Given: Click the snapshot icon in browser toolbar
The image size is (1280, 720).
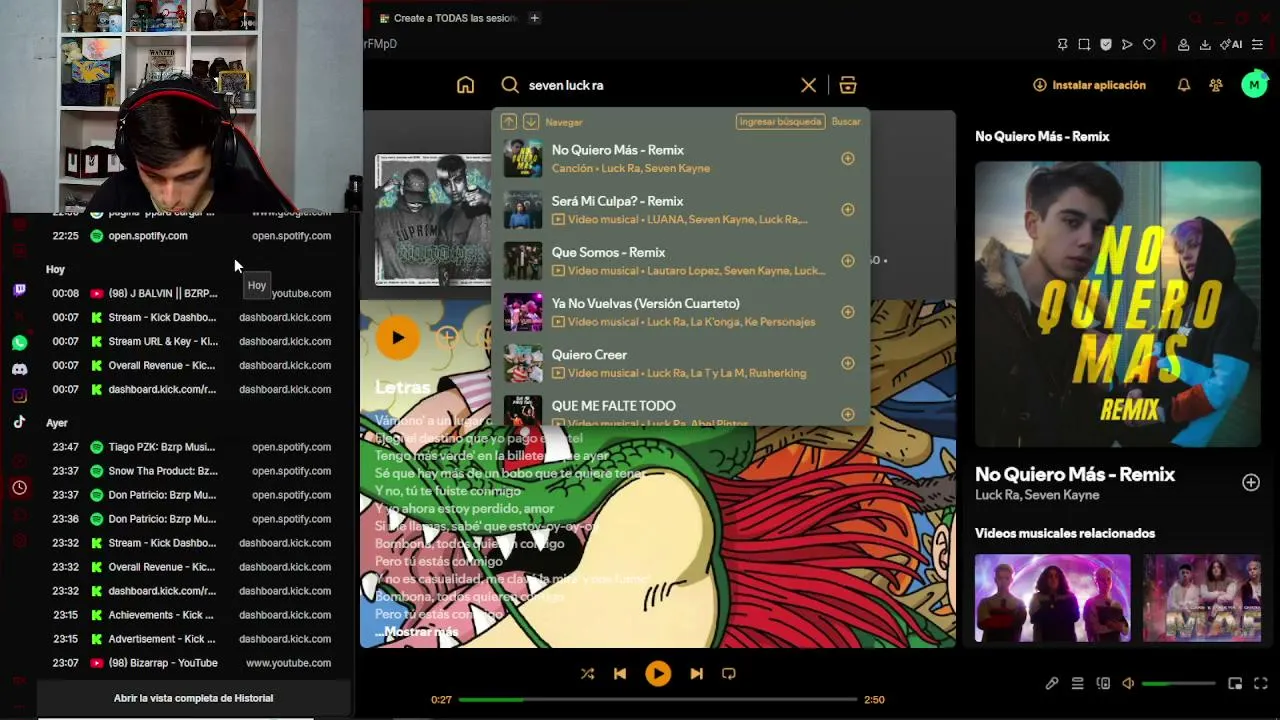Looking at the screenshot, I should pos(1084,44).
